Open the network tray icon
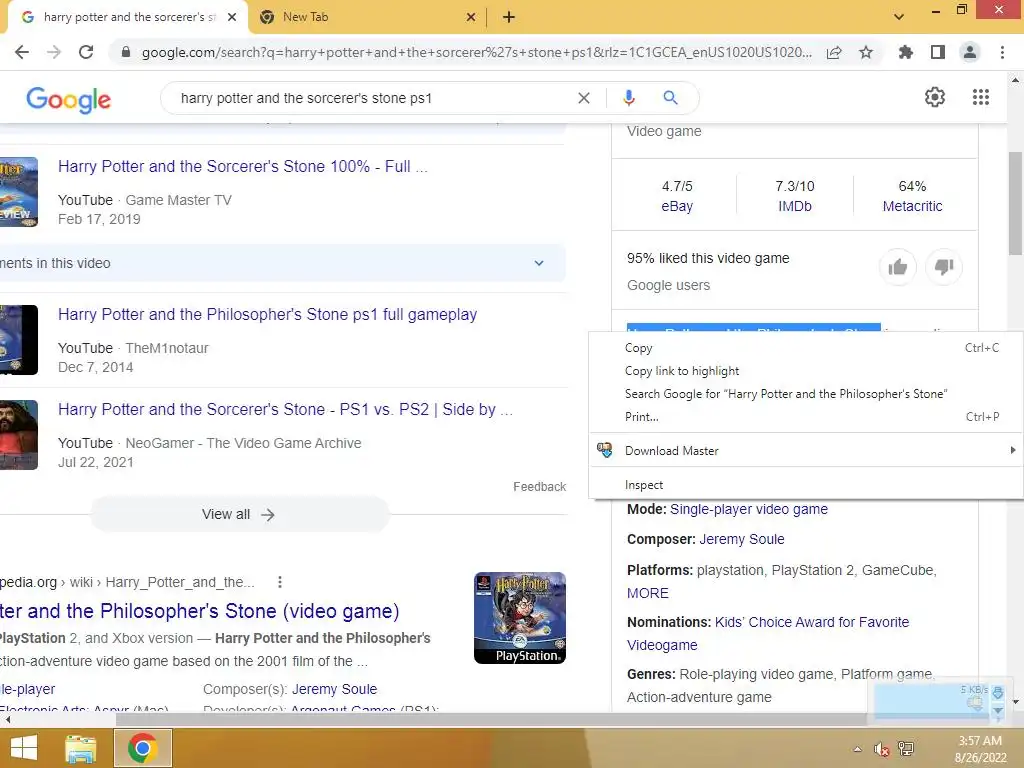 (906, 749)
